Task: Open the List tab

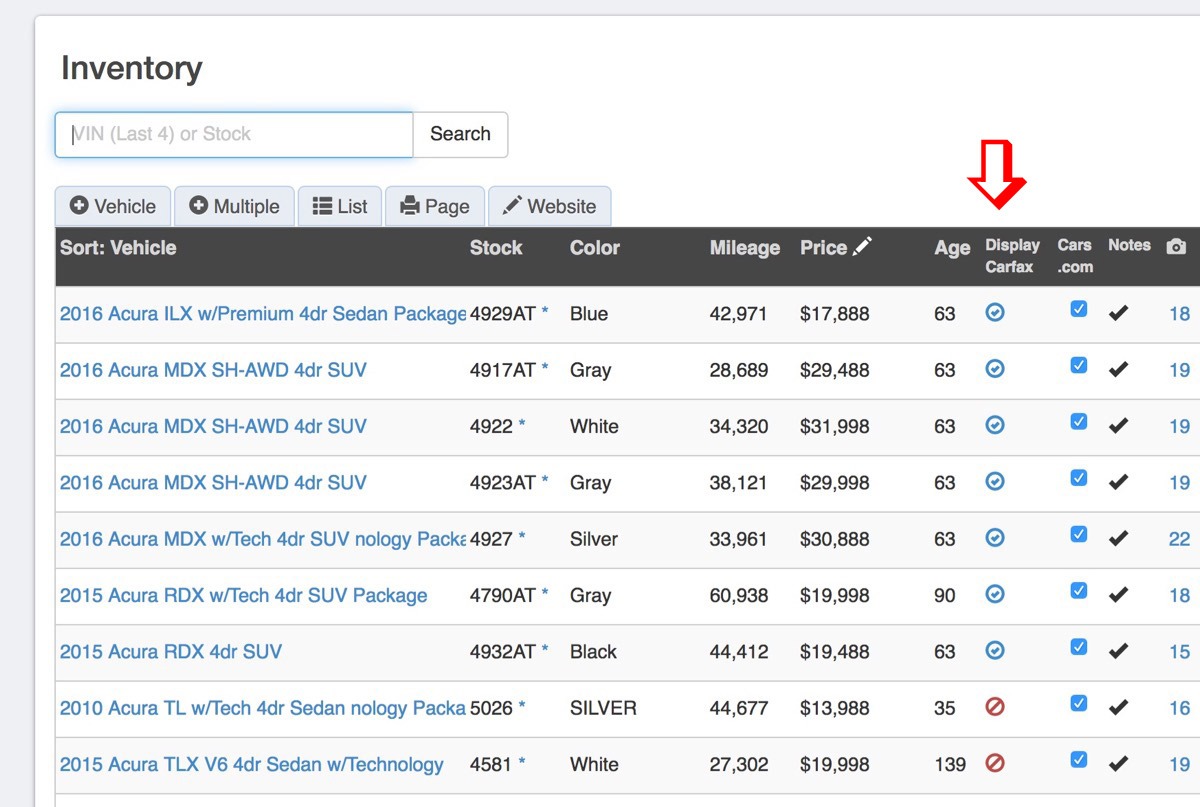Action: coord(340,207)
